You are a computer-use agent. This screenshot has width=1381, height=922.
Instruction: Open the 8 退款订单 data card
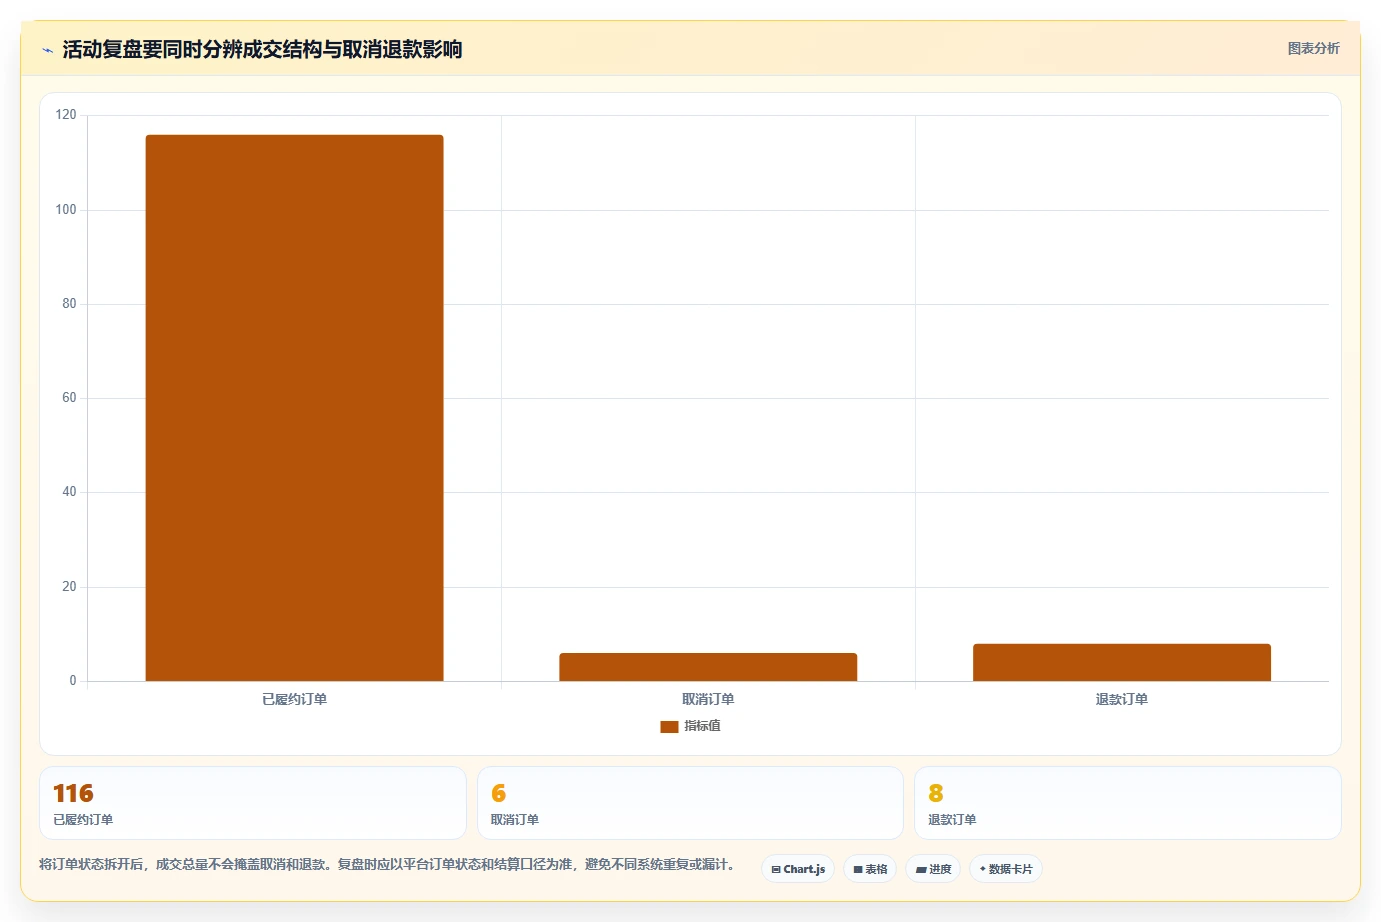click(x=1128, y=803)
